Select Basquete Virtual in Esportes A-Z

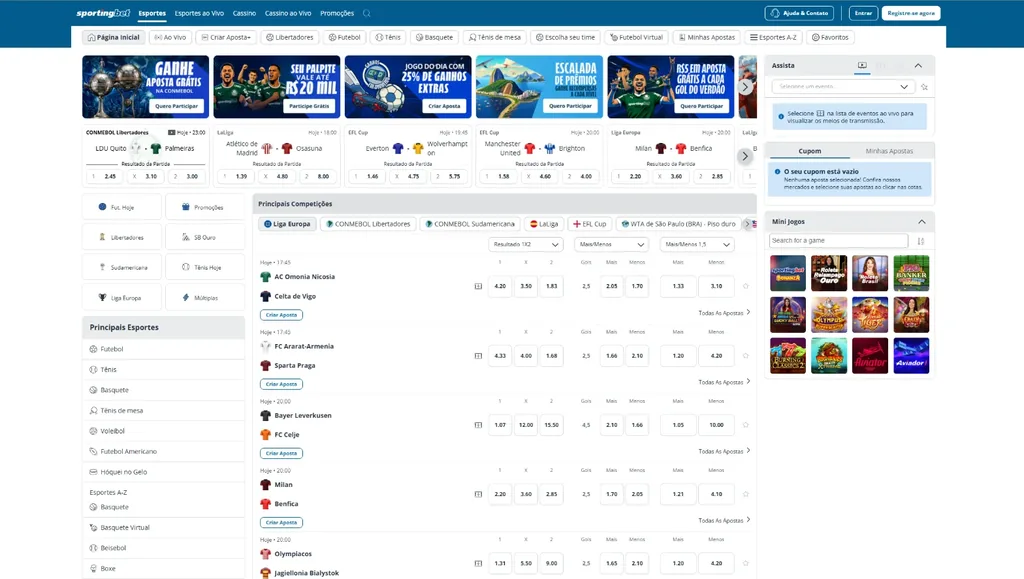(163, 527)
